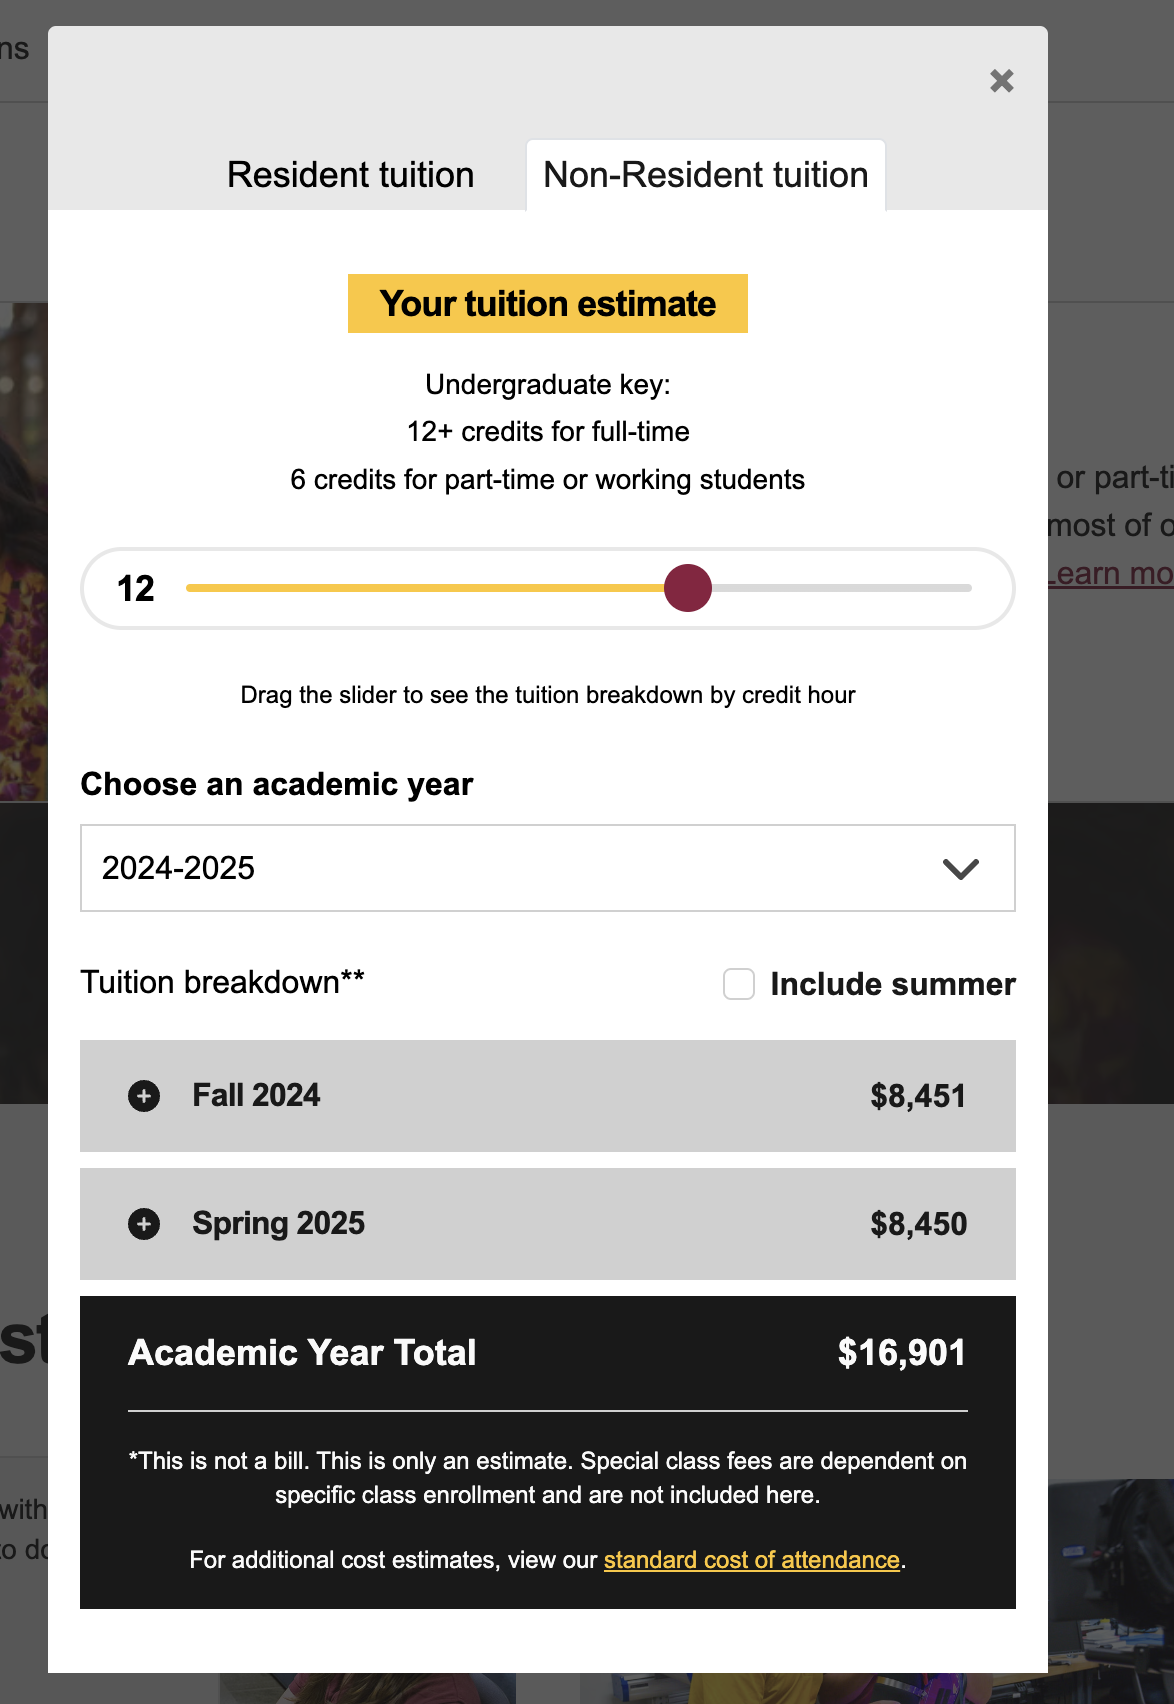
Task: Click the credit count number 12
Action: coord(136,589)
